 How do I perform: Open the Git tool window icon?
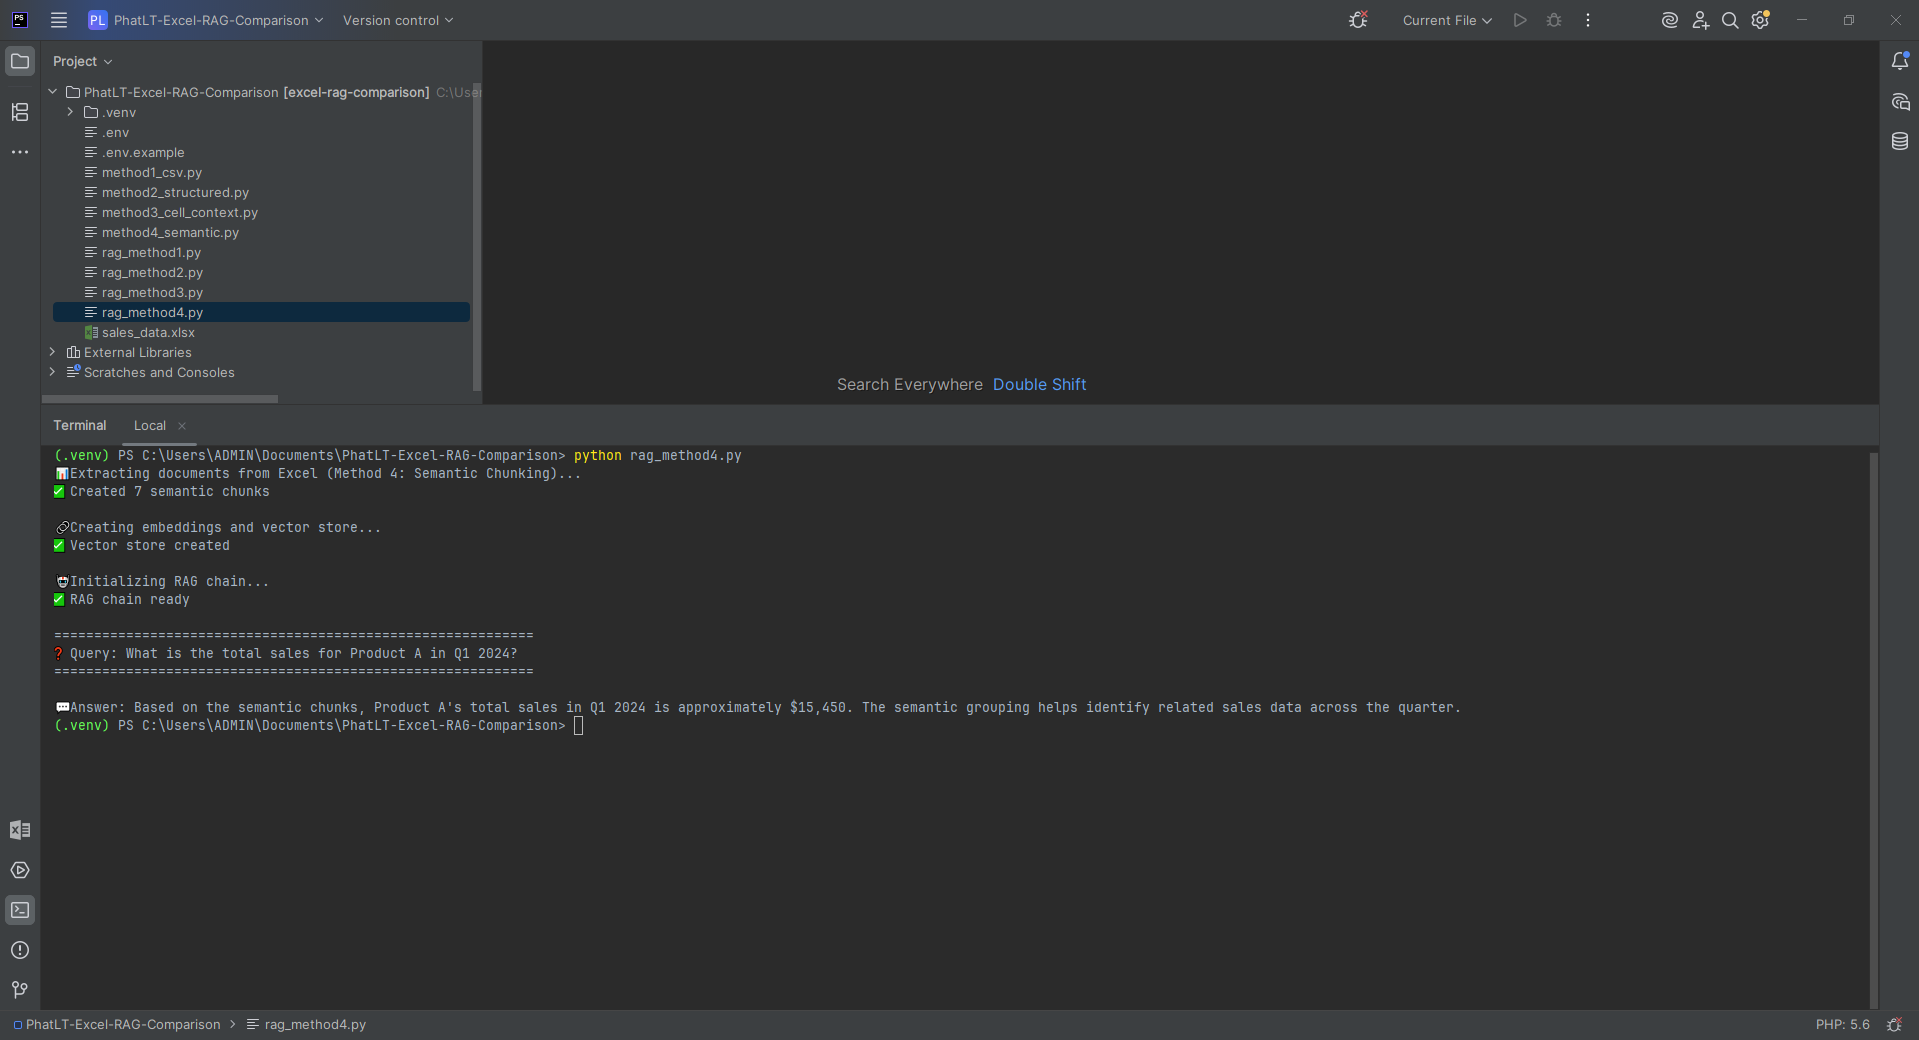(x=20, y=990)
